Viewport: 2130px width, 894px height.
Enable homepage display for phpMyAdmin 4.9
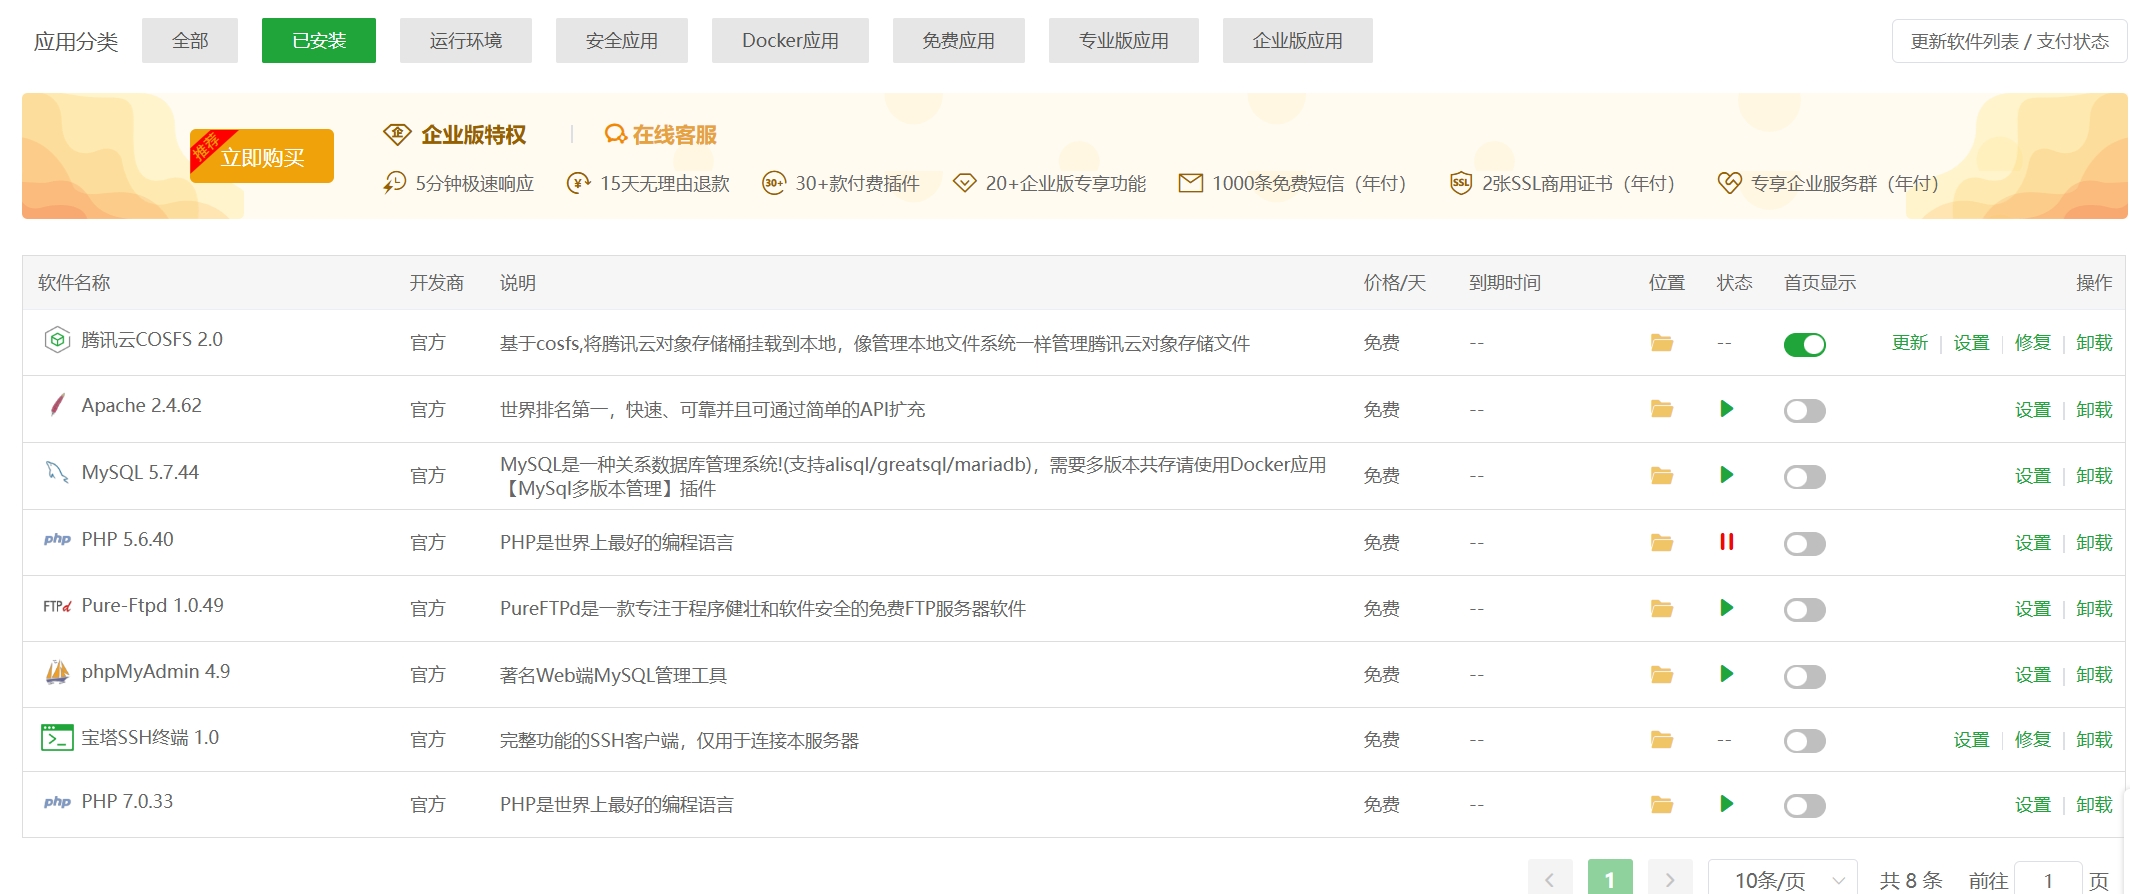pyautogui.click(x=1804, y=677)
